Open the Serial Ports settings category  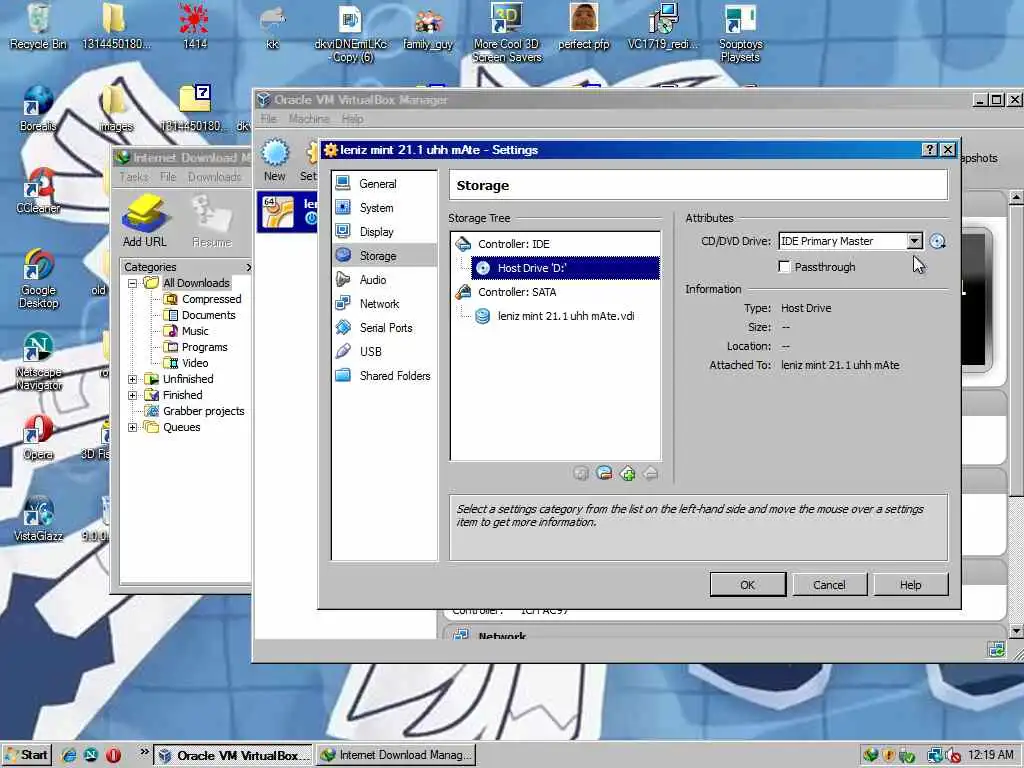coord(384,328)
